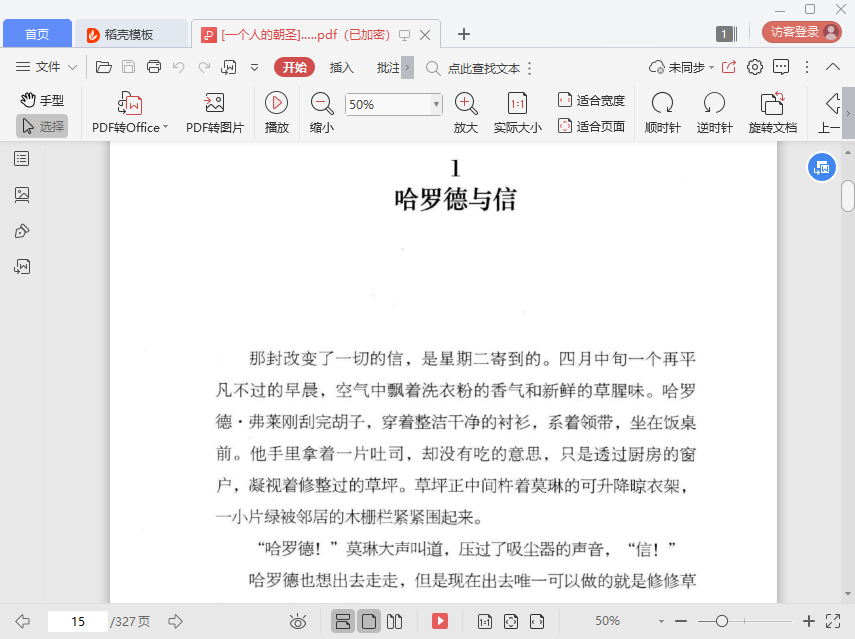Zoom in using 放大 magnifier

click(466, 113)
